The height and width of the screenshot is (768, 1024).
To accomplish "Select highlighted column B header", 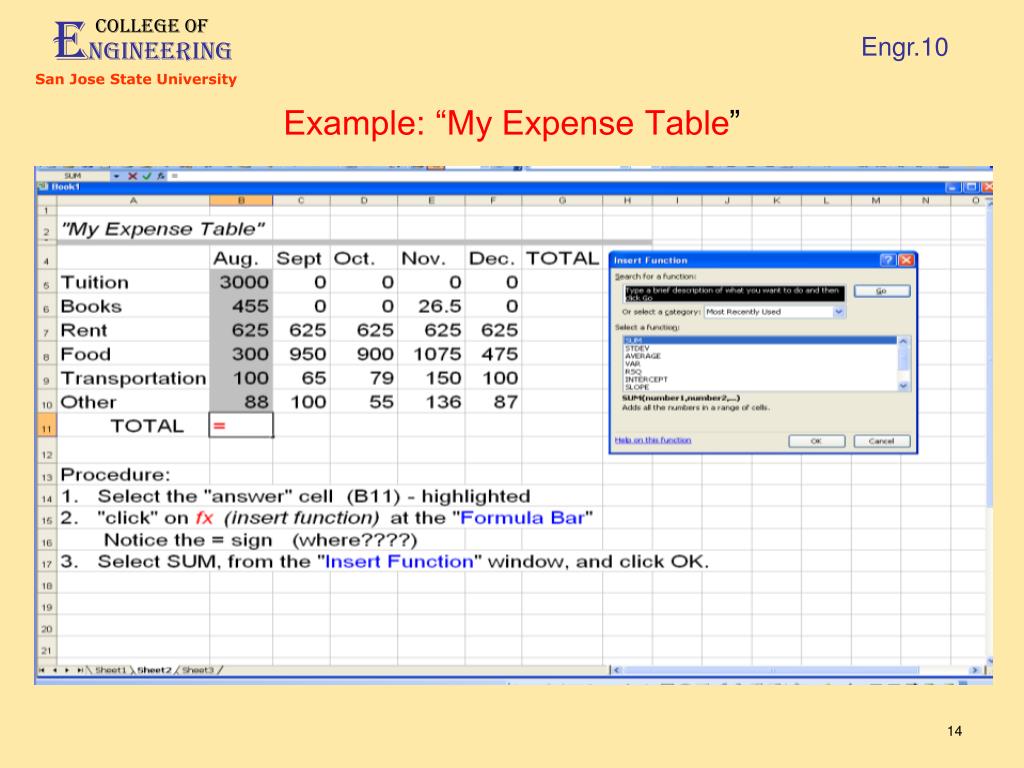I will [241, 201].
